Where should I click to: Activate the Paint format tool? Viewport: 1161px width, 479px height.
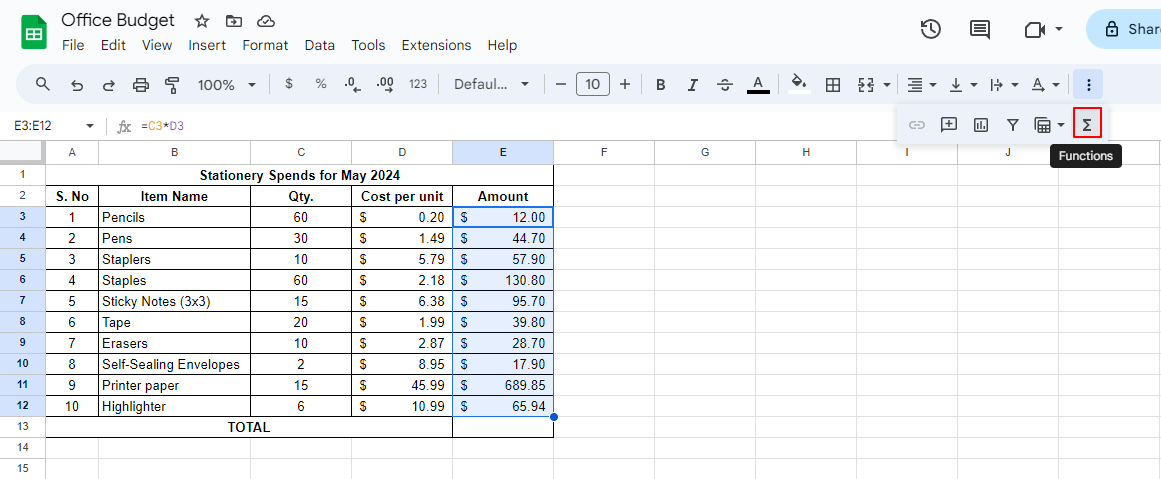(173, 84)
